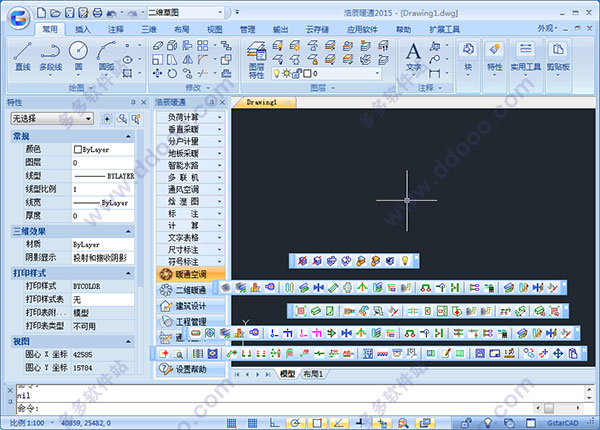Select the 直线 line tool

(23, 56)
